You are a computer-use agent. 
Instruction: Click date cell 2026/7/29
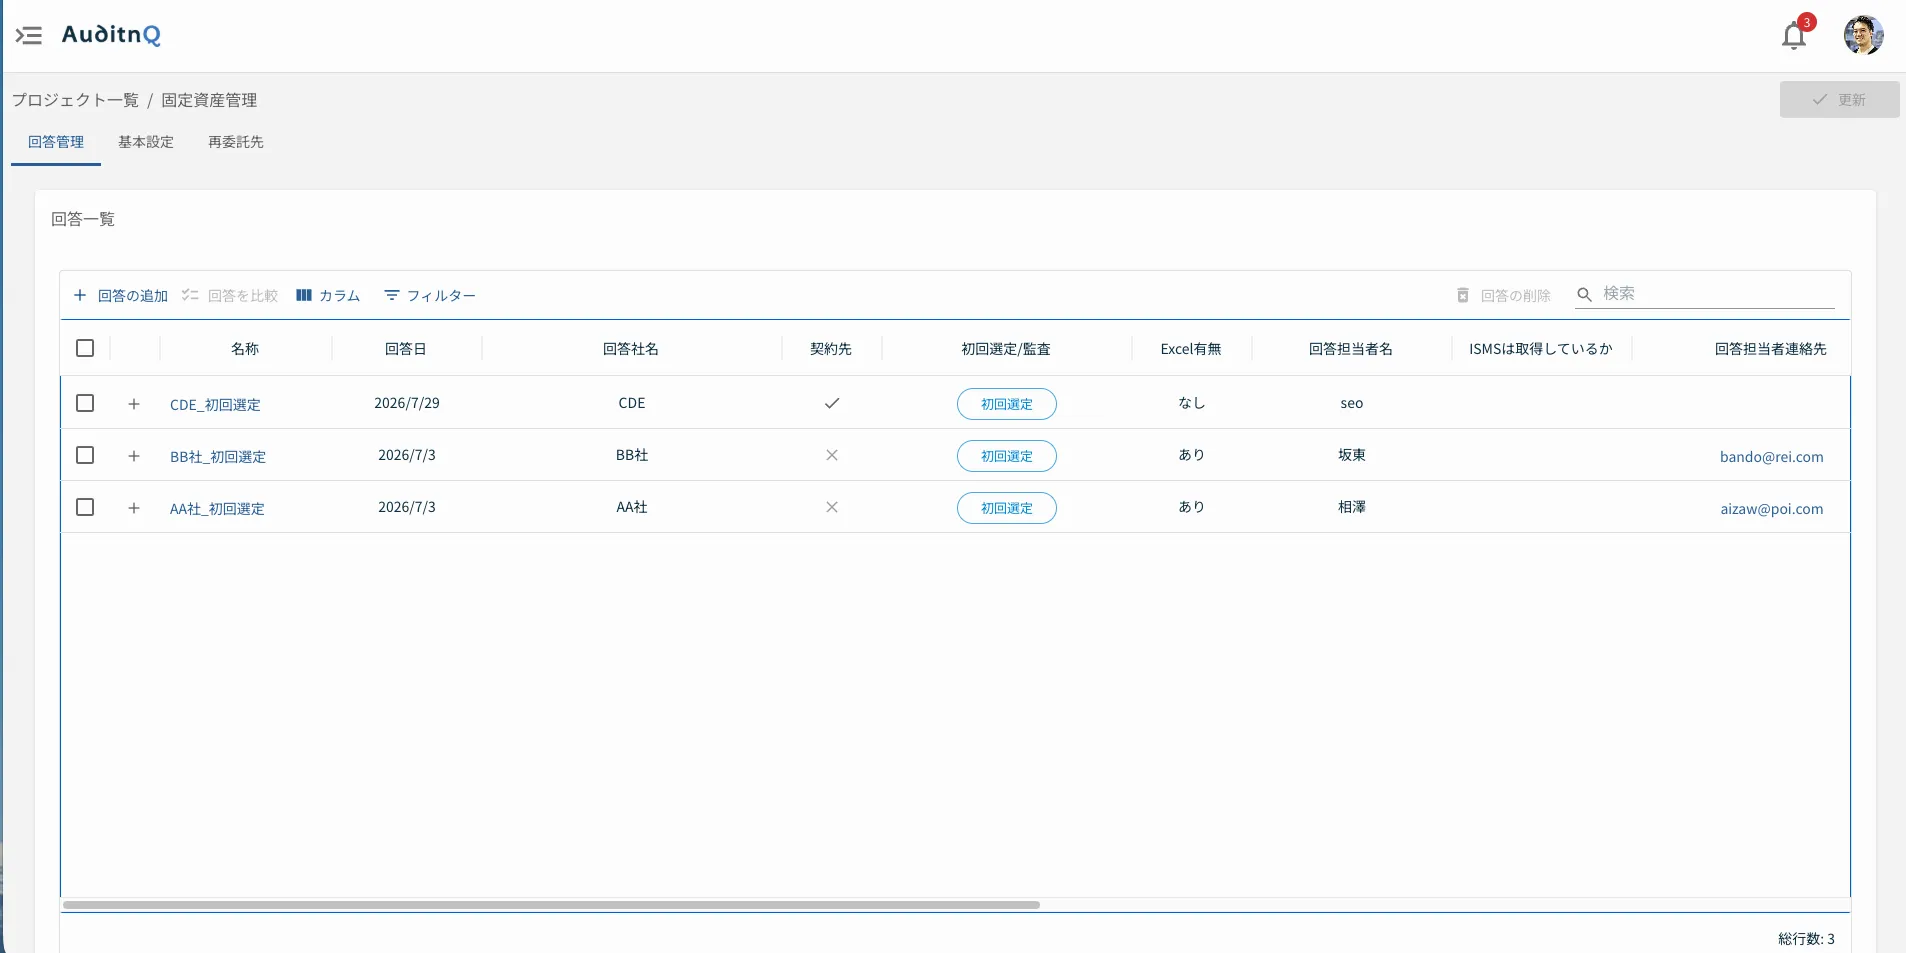coord(407,403)
